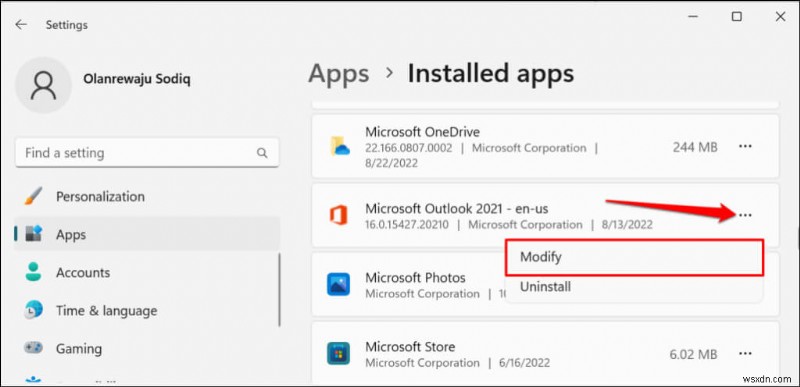
Task: Click the 6/16/2022 install date
Action: (523, 363)
